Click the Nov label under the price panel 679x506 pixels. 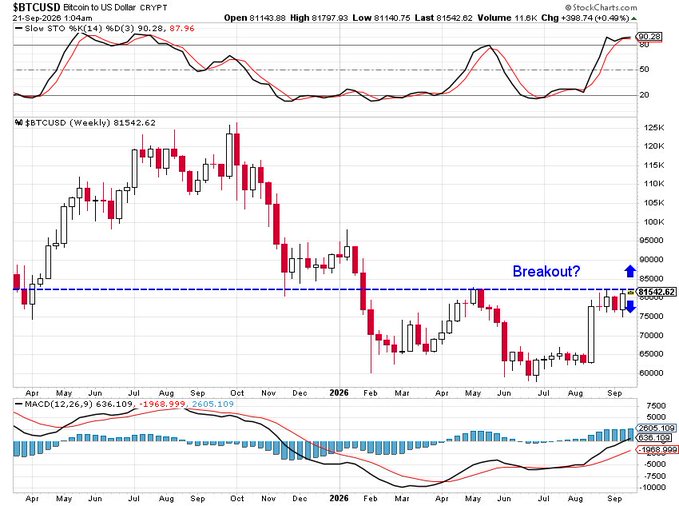tap(268, 393)
